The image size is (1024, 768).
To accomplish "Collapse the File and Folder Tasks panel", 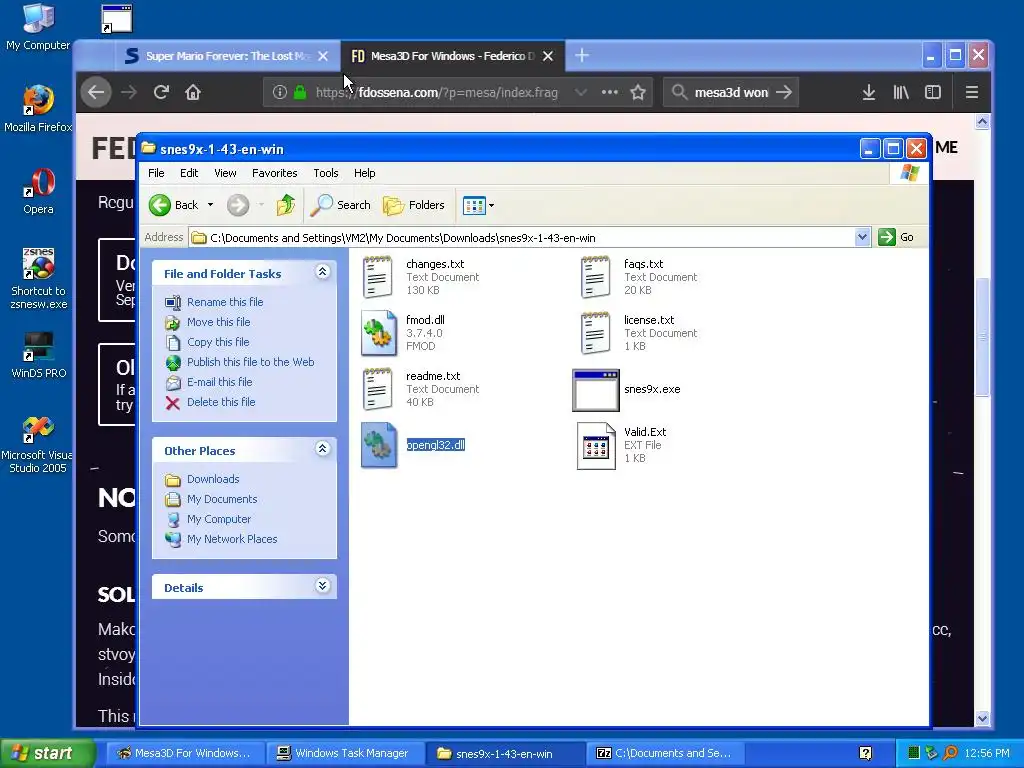I will pyautogui.click(x=323, y=272).
